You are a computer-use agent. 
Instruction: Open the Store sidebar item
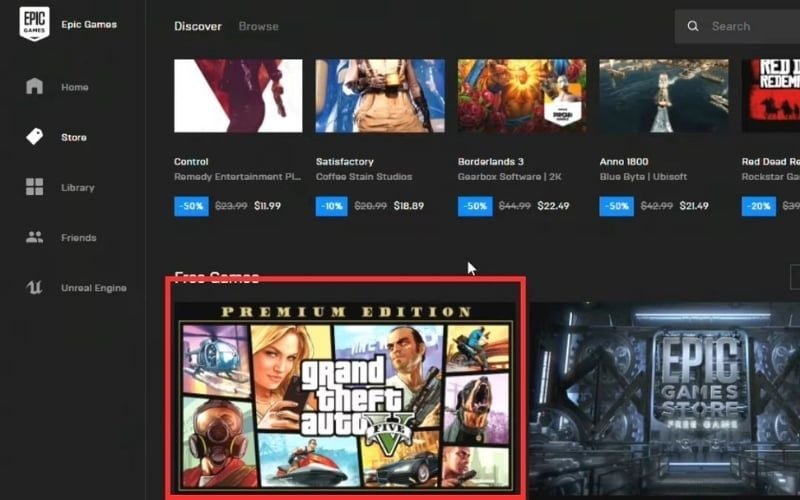point(73,137)
